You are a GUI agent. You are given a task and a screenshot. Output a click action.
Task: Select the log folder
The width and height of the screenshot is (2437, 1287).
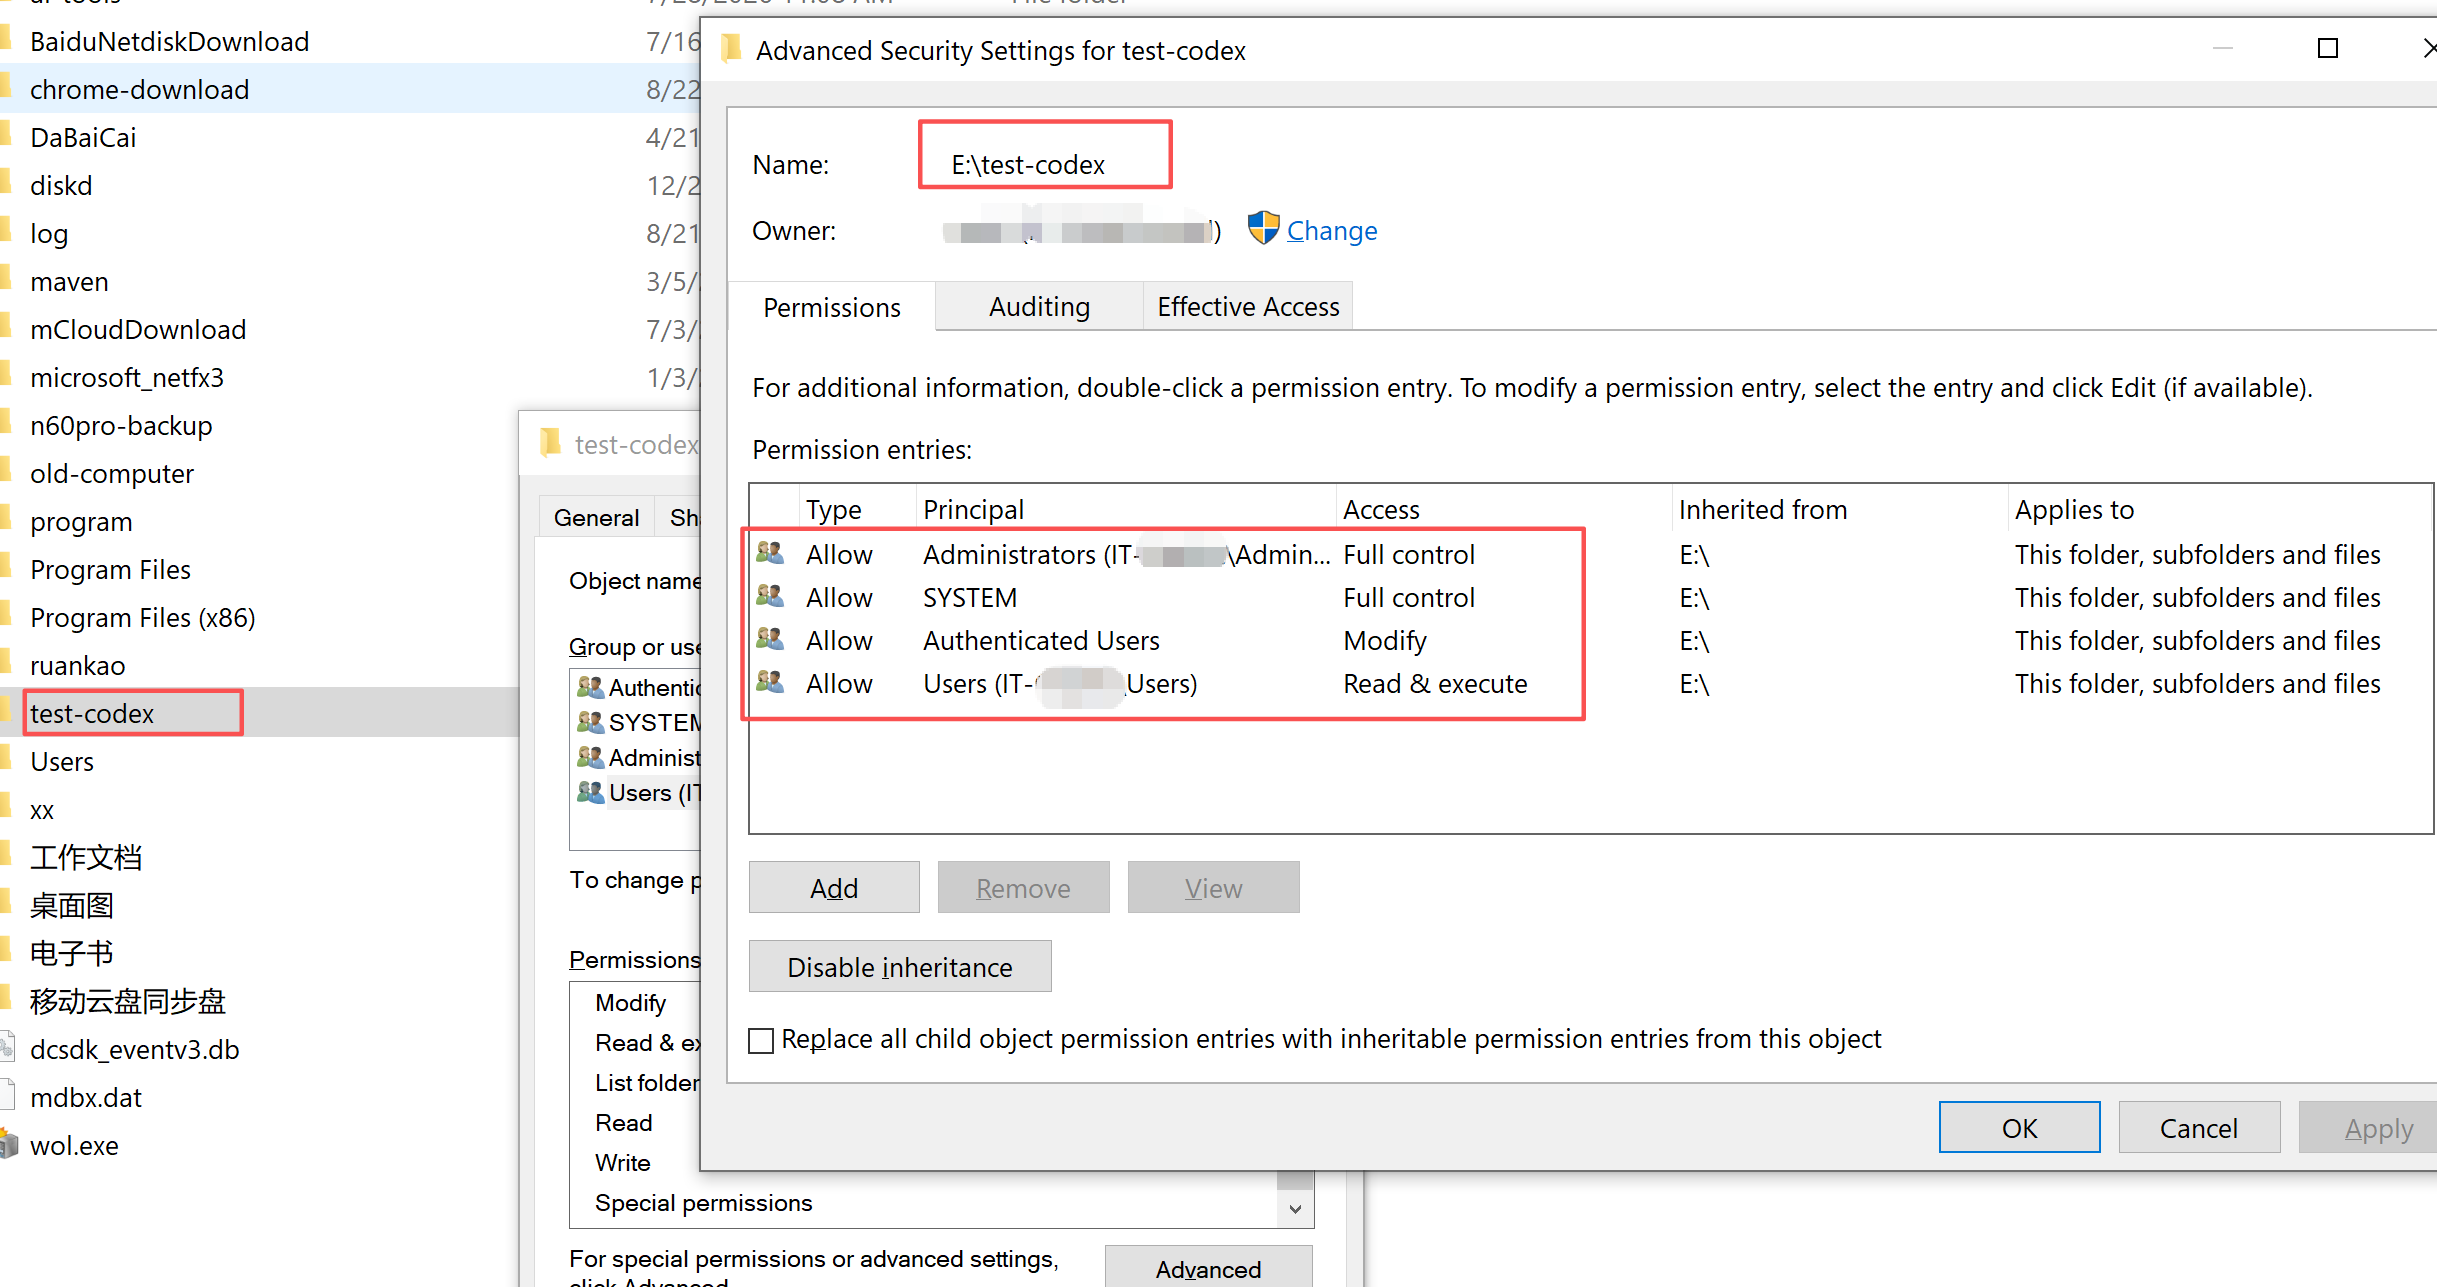coord(49,233)
